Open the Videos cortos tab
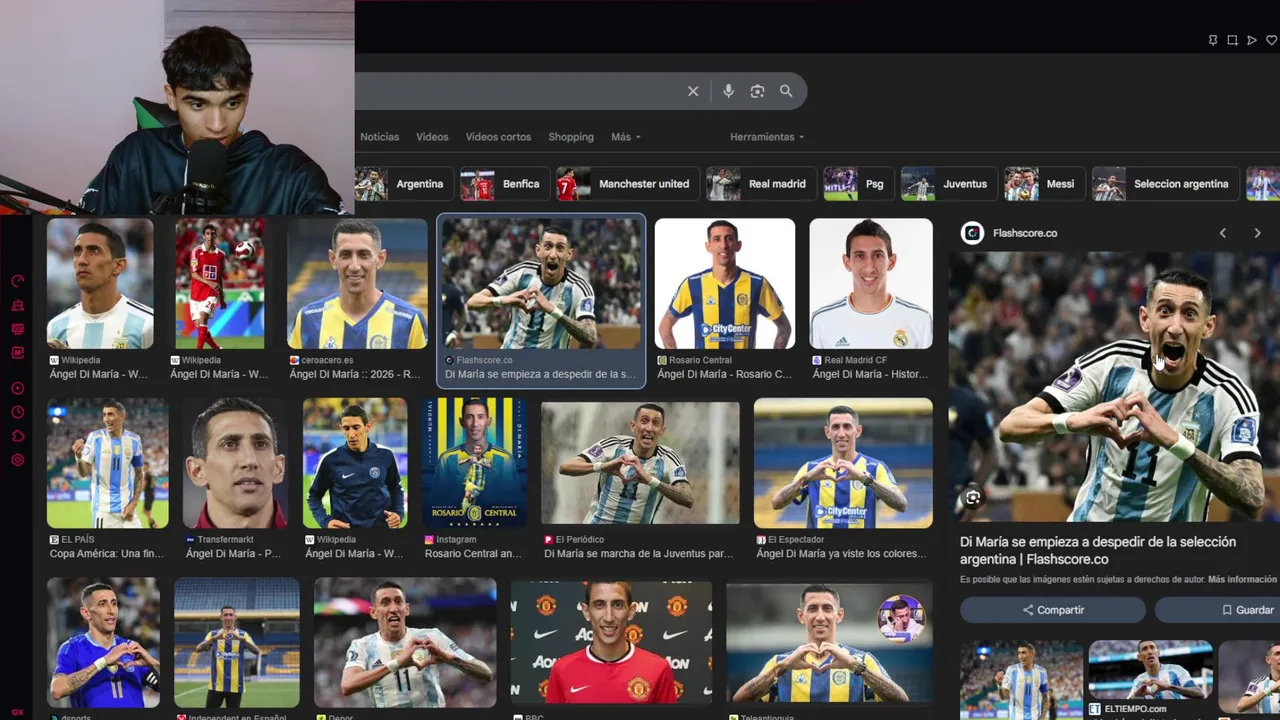The image size is (1280, 720). 498,137
